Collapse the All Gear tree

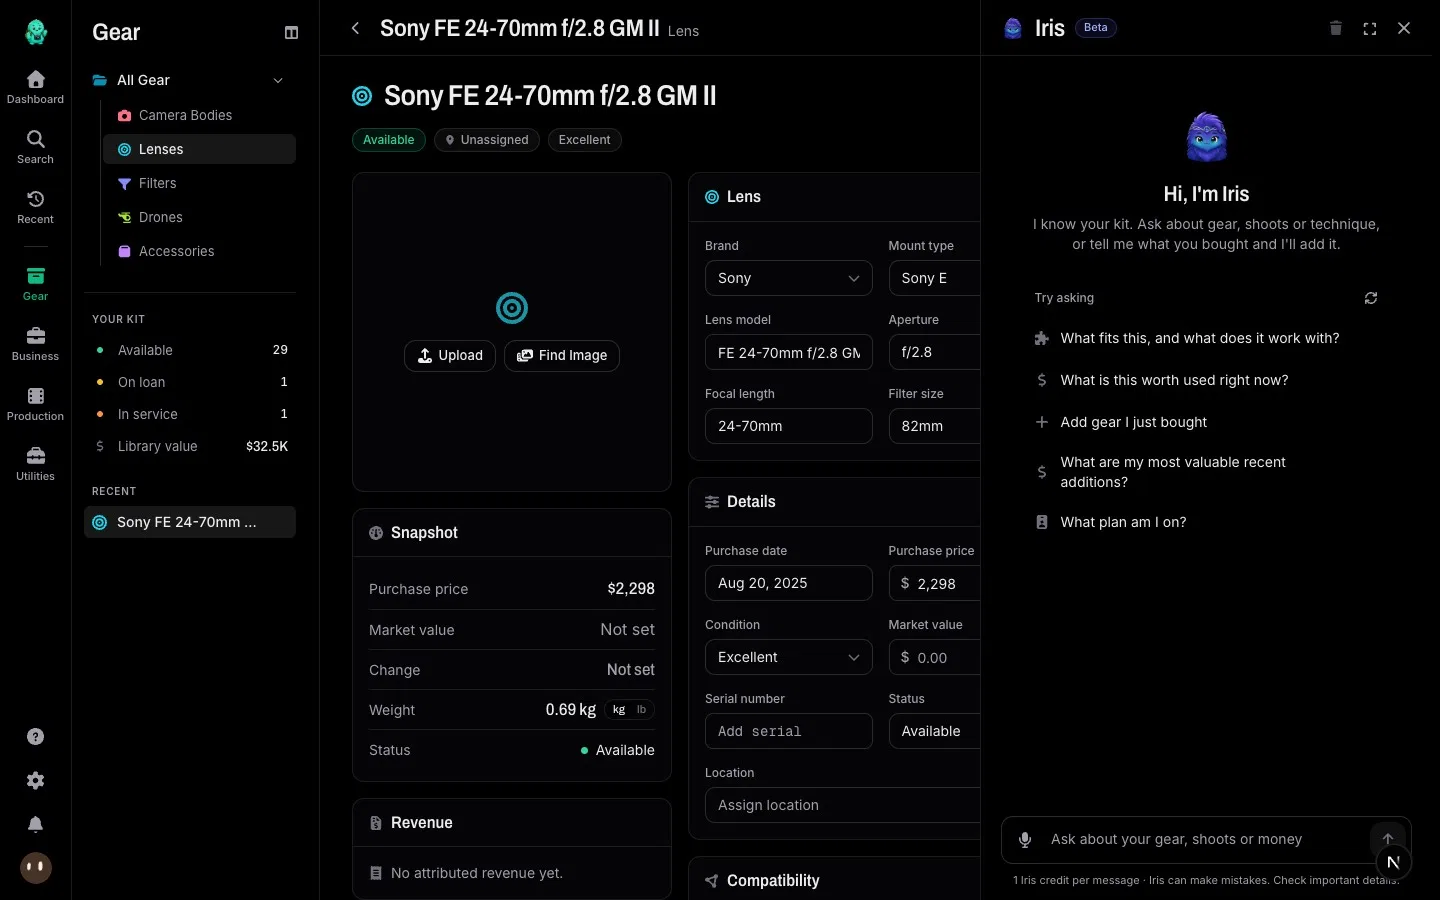278,81
